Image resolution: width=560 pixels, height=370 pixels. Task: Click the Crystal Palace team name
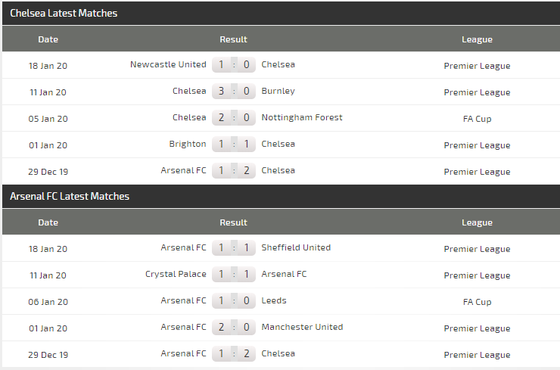coord(176,274)
